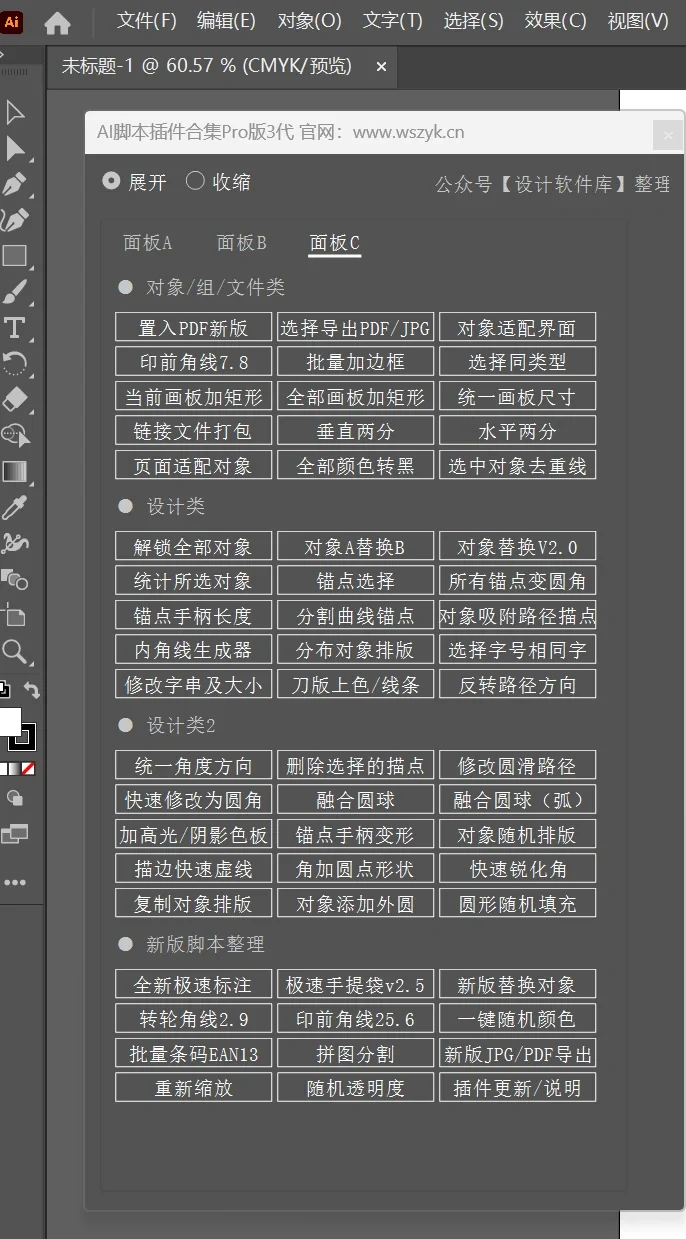The width and height of the screenshot is (686, 1239).
Task: Select the Rotate tool
Action: pyautogui.click(x=15, y=363)
